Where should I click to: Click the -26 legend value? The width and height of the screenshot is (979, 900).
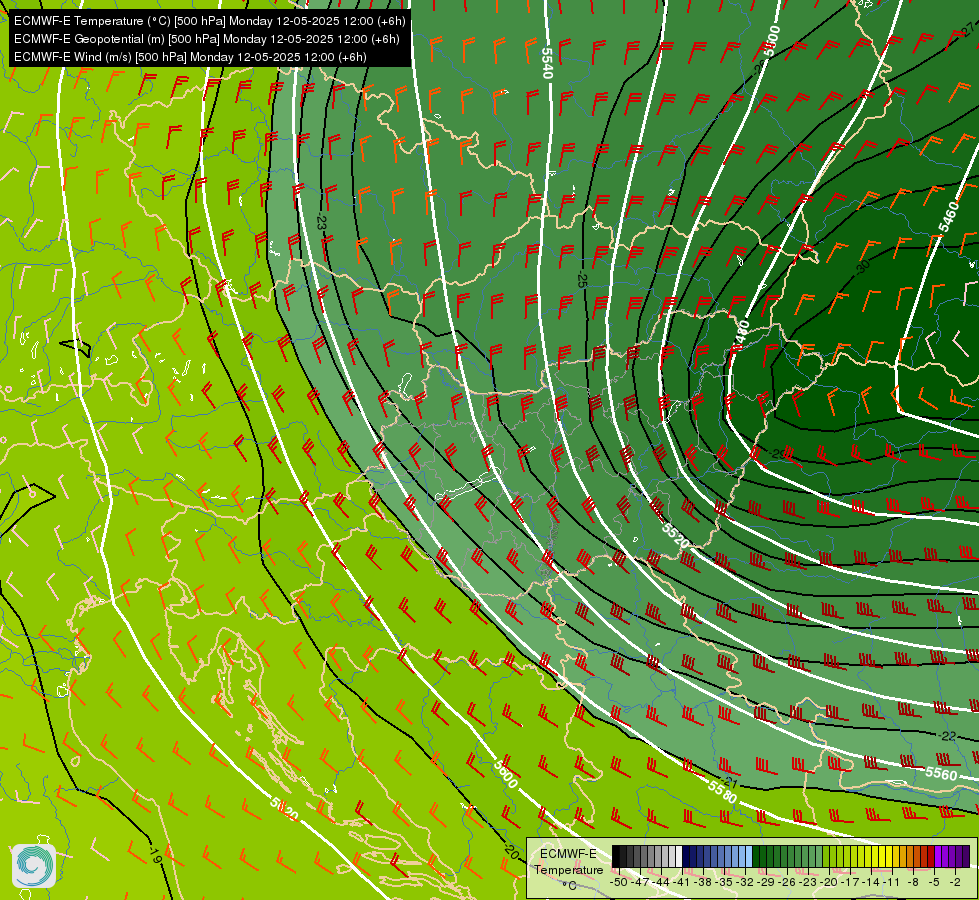[x=787, y=882]
